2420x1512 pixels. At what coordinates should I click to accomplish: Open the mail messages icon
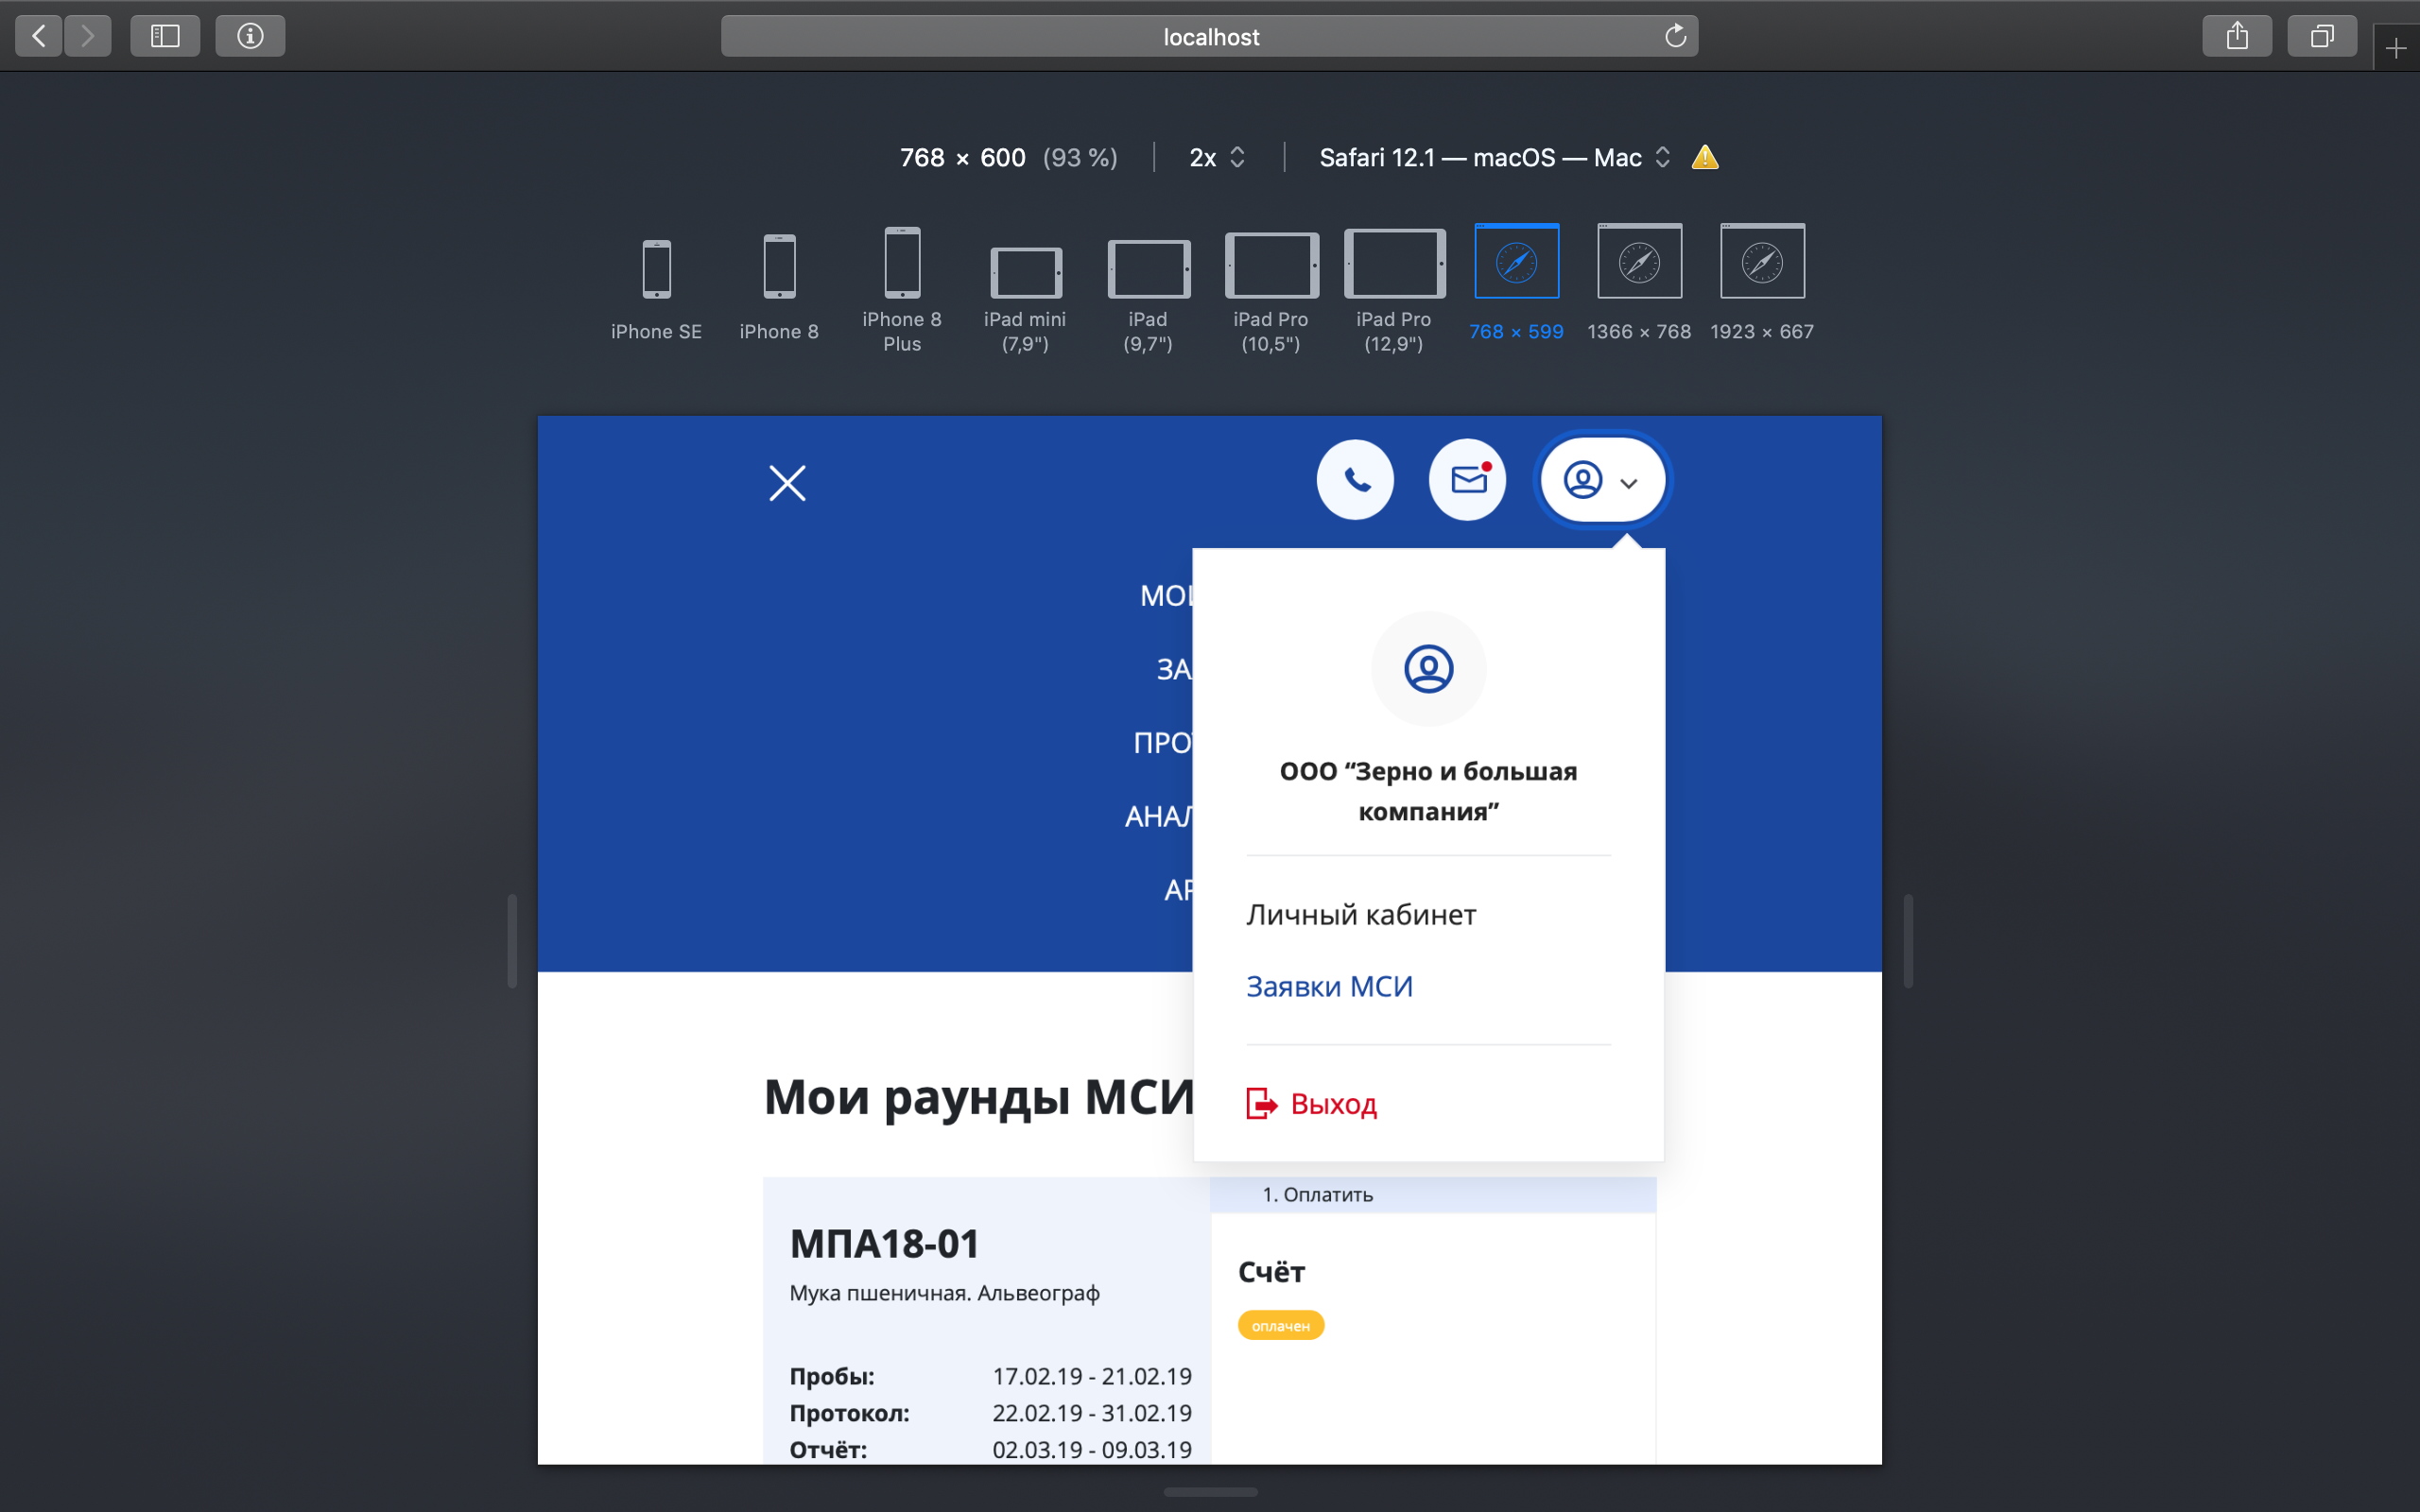click(x=1467, y=480)
